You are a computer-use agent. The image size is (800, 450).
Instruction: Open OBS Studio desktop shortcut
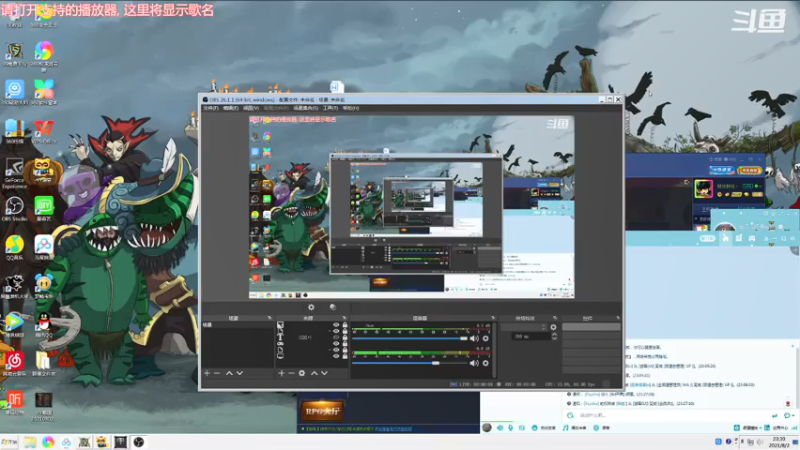coord(14,209)
